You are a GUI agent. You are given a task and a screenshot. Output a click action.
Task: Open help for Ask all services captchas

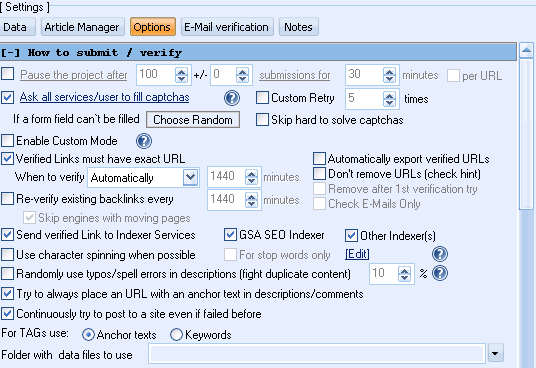click(x=232, y=98)
